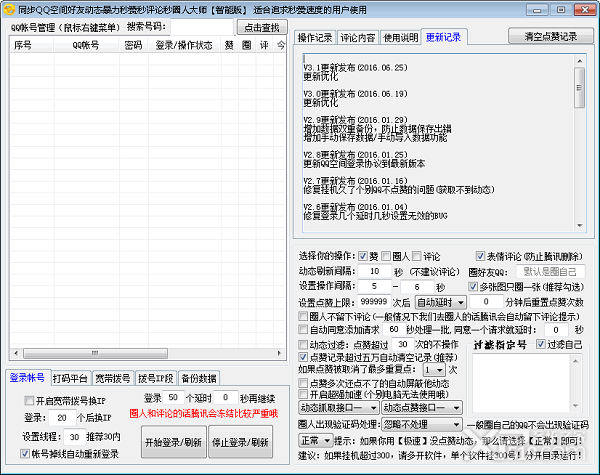Image resolution: width=600 pixels, height=475 pixels.
Task: Click the 60 秒处理一批 field
Action: point(394,329)
